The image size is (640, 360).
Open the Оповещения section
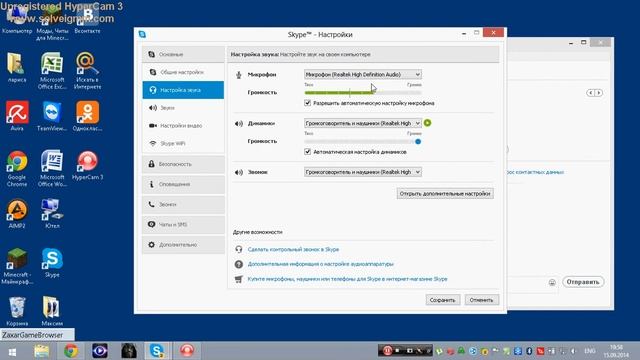(x=183, y=184)
